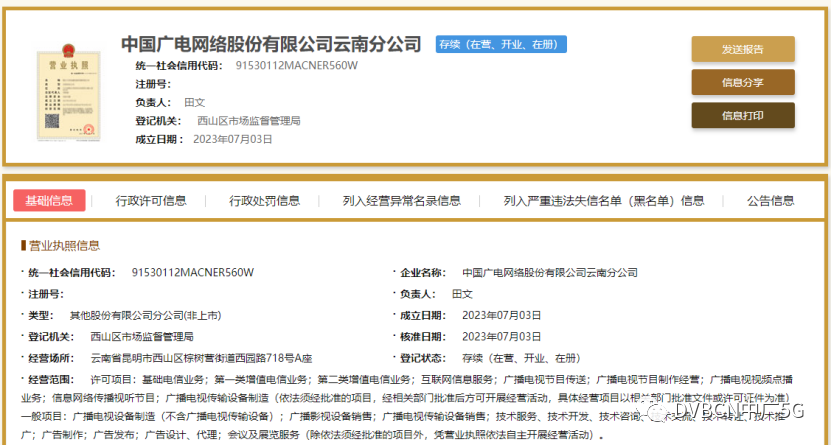This screenshot has width=831, height=446.
Task: Click the 发送报告 button
Action: click(742, 49)
